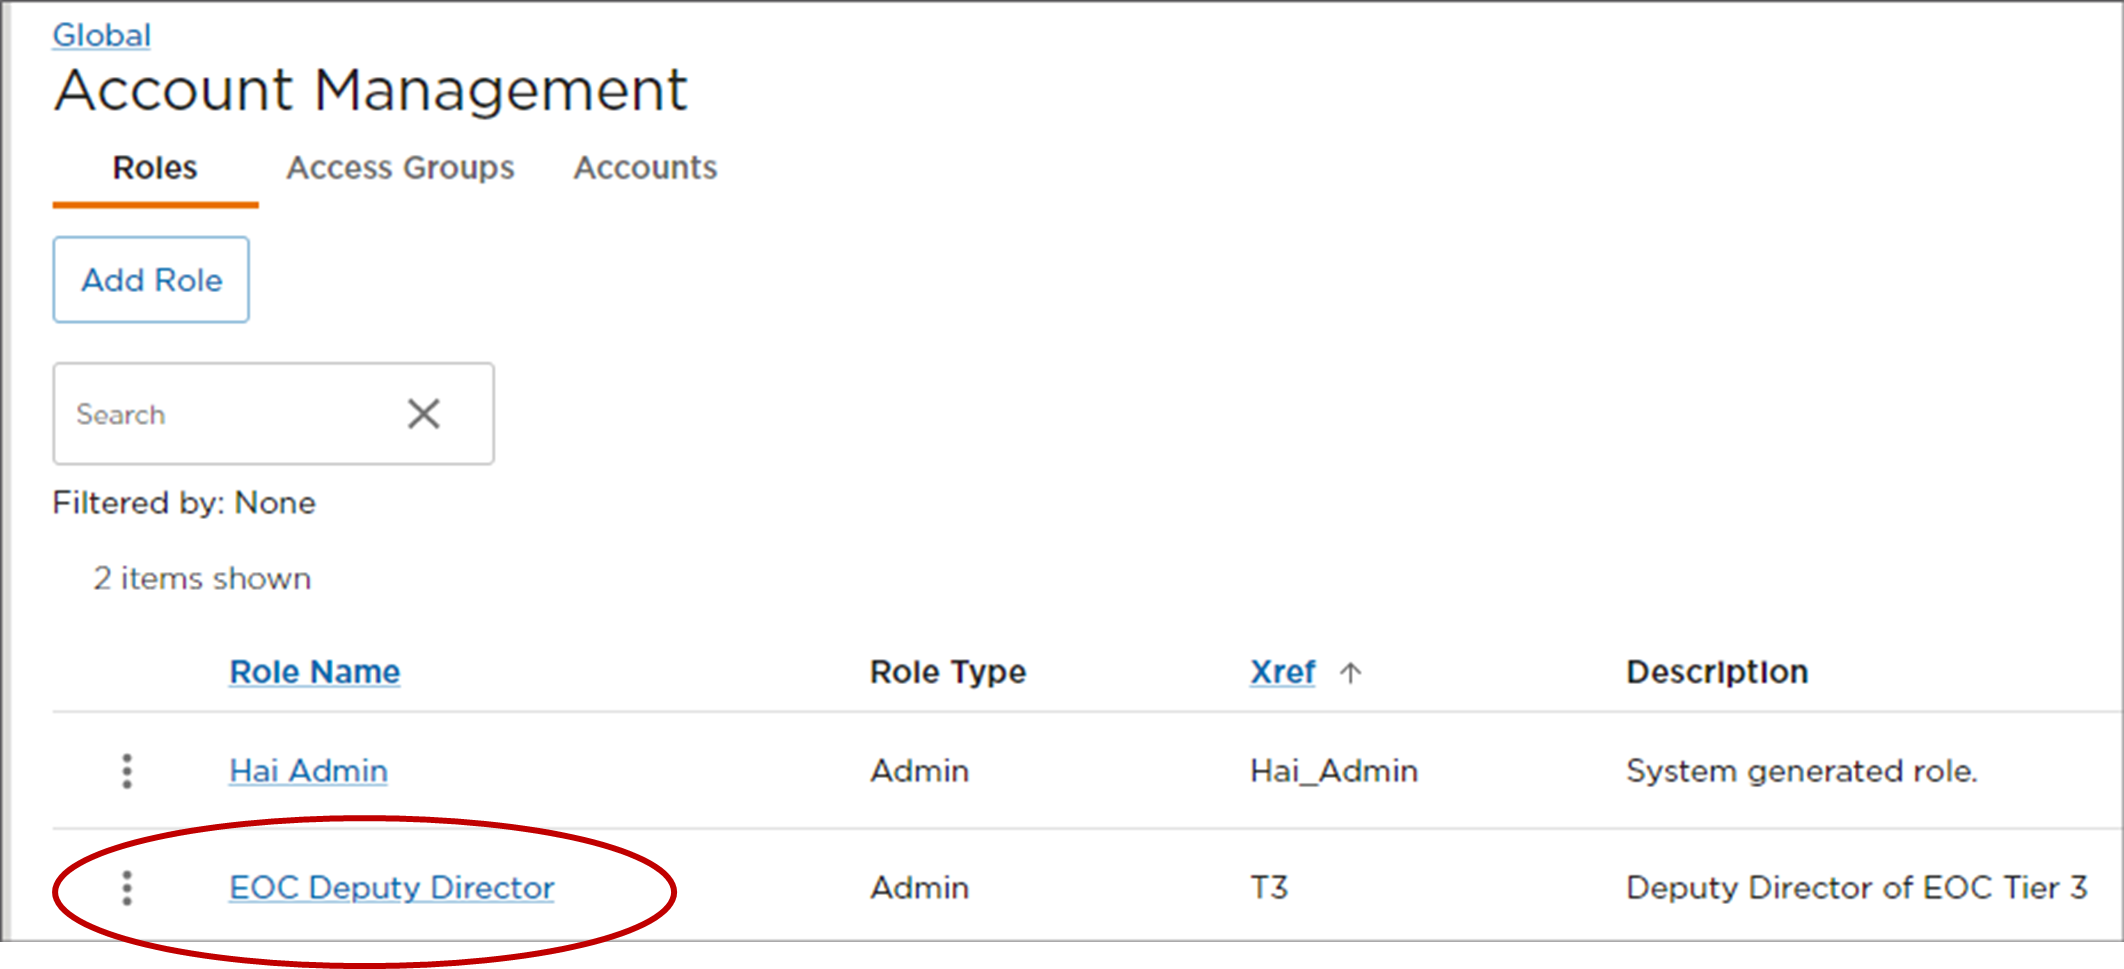
Task: Navigate back using the Global breadcrumb link
Action: click(102, 33)
